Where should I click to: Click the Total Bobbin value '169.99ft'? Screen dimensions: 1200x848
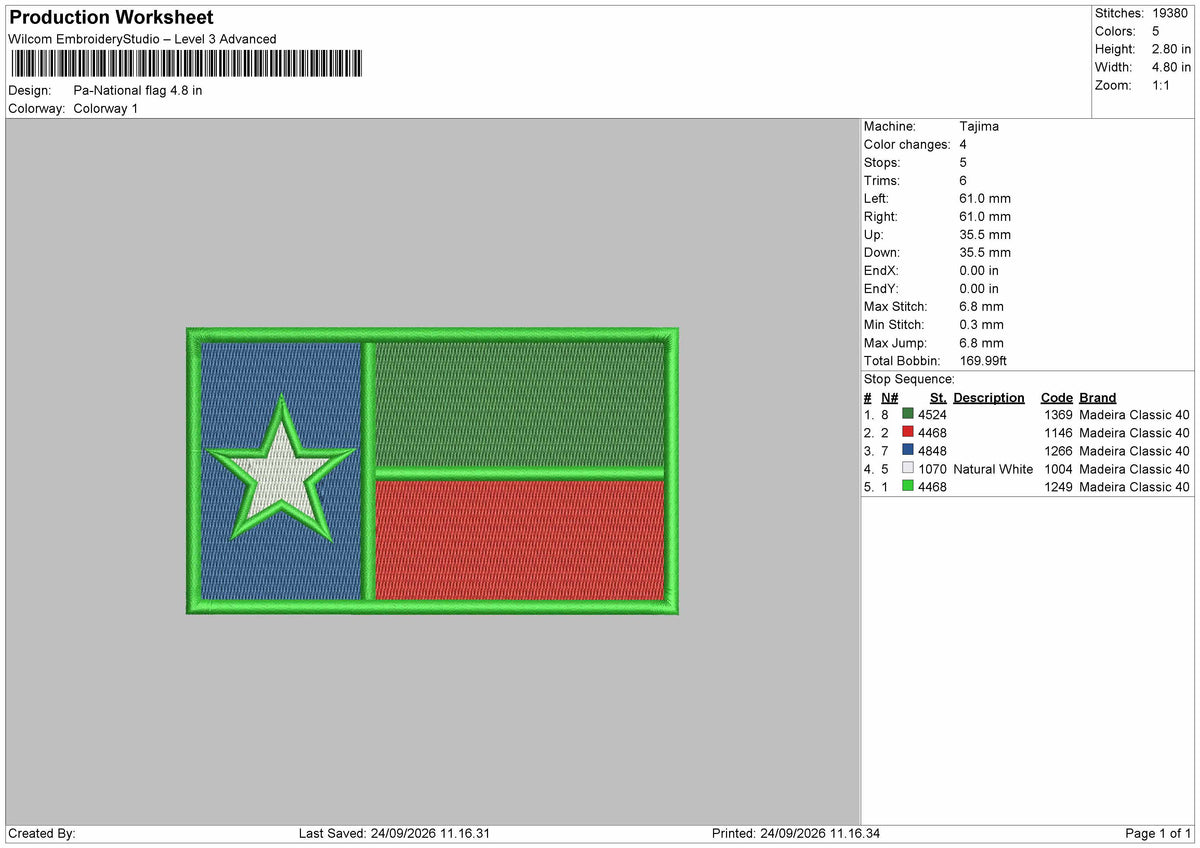pos(984,360)
